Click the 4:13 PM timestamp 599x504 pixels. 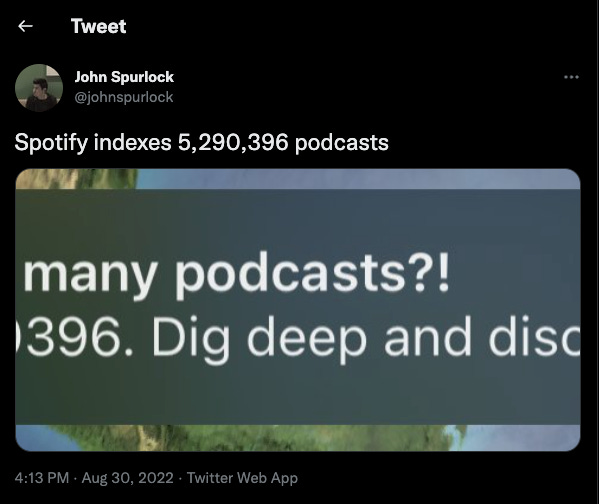click(x=42, y=478)
